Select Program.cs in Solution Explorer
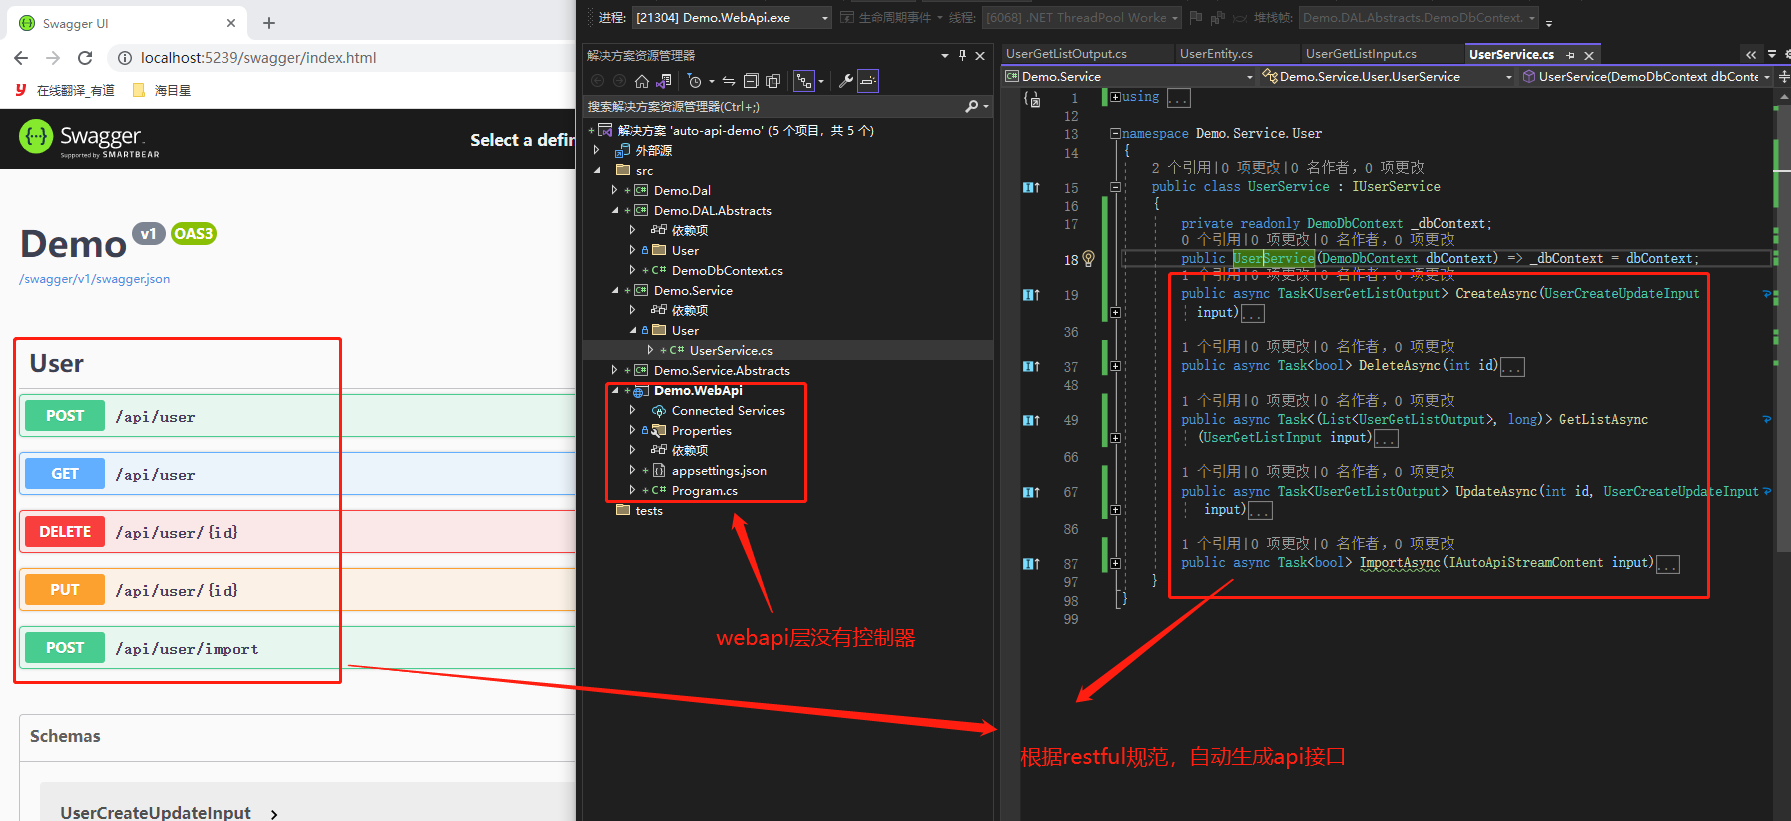The width and height of the screenshot is (1791, 821). [705, 490]
